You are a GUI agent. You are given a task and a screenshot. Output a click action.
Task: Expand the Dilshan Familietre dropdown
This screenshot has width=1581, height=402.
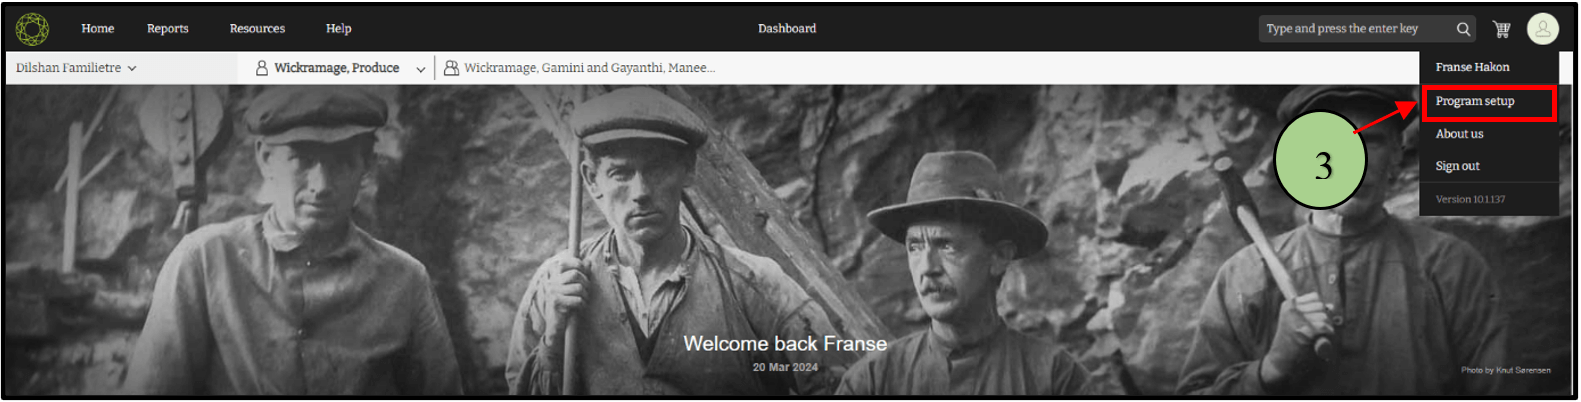tap(76, 68)
